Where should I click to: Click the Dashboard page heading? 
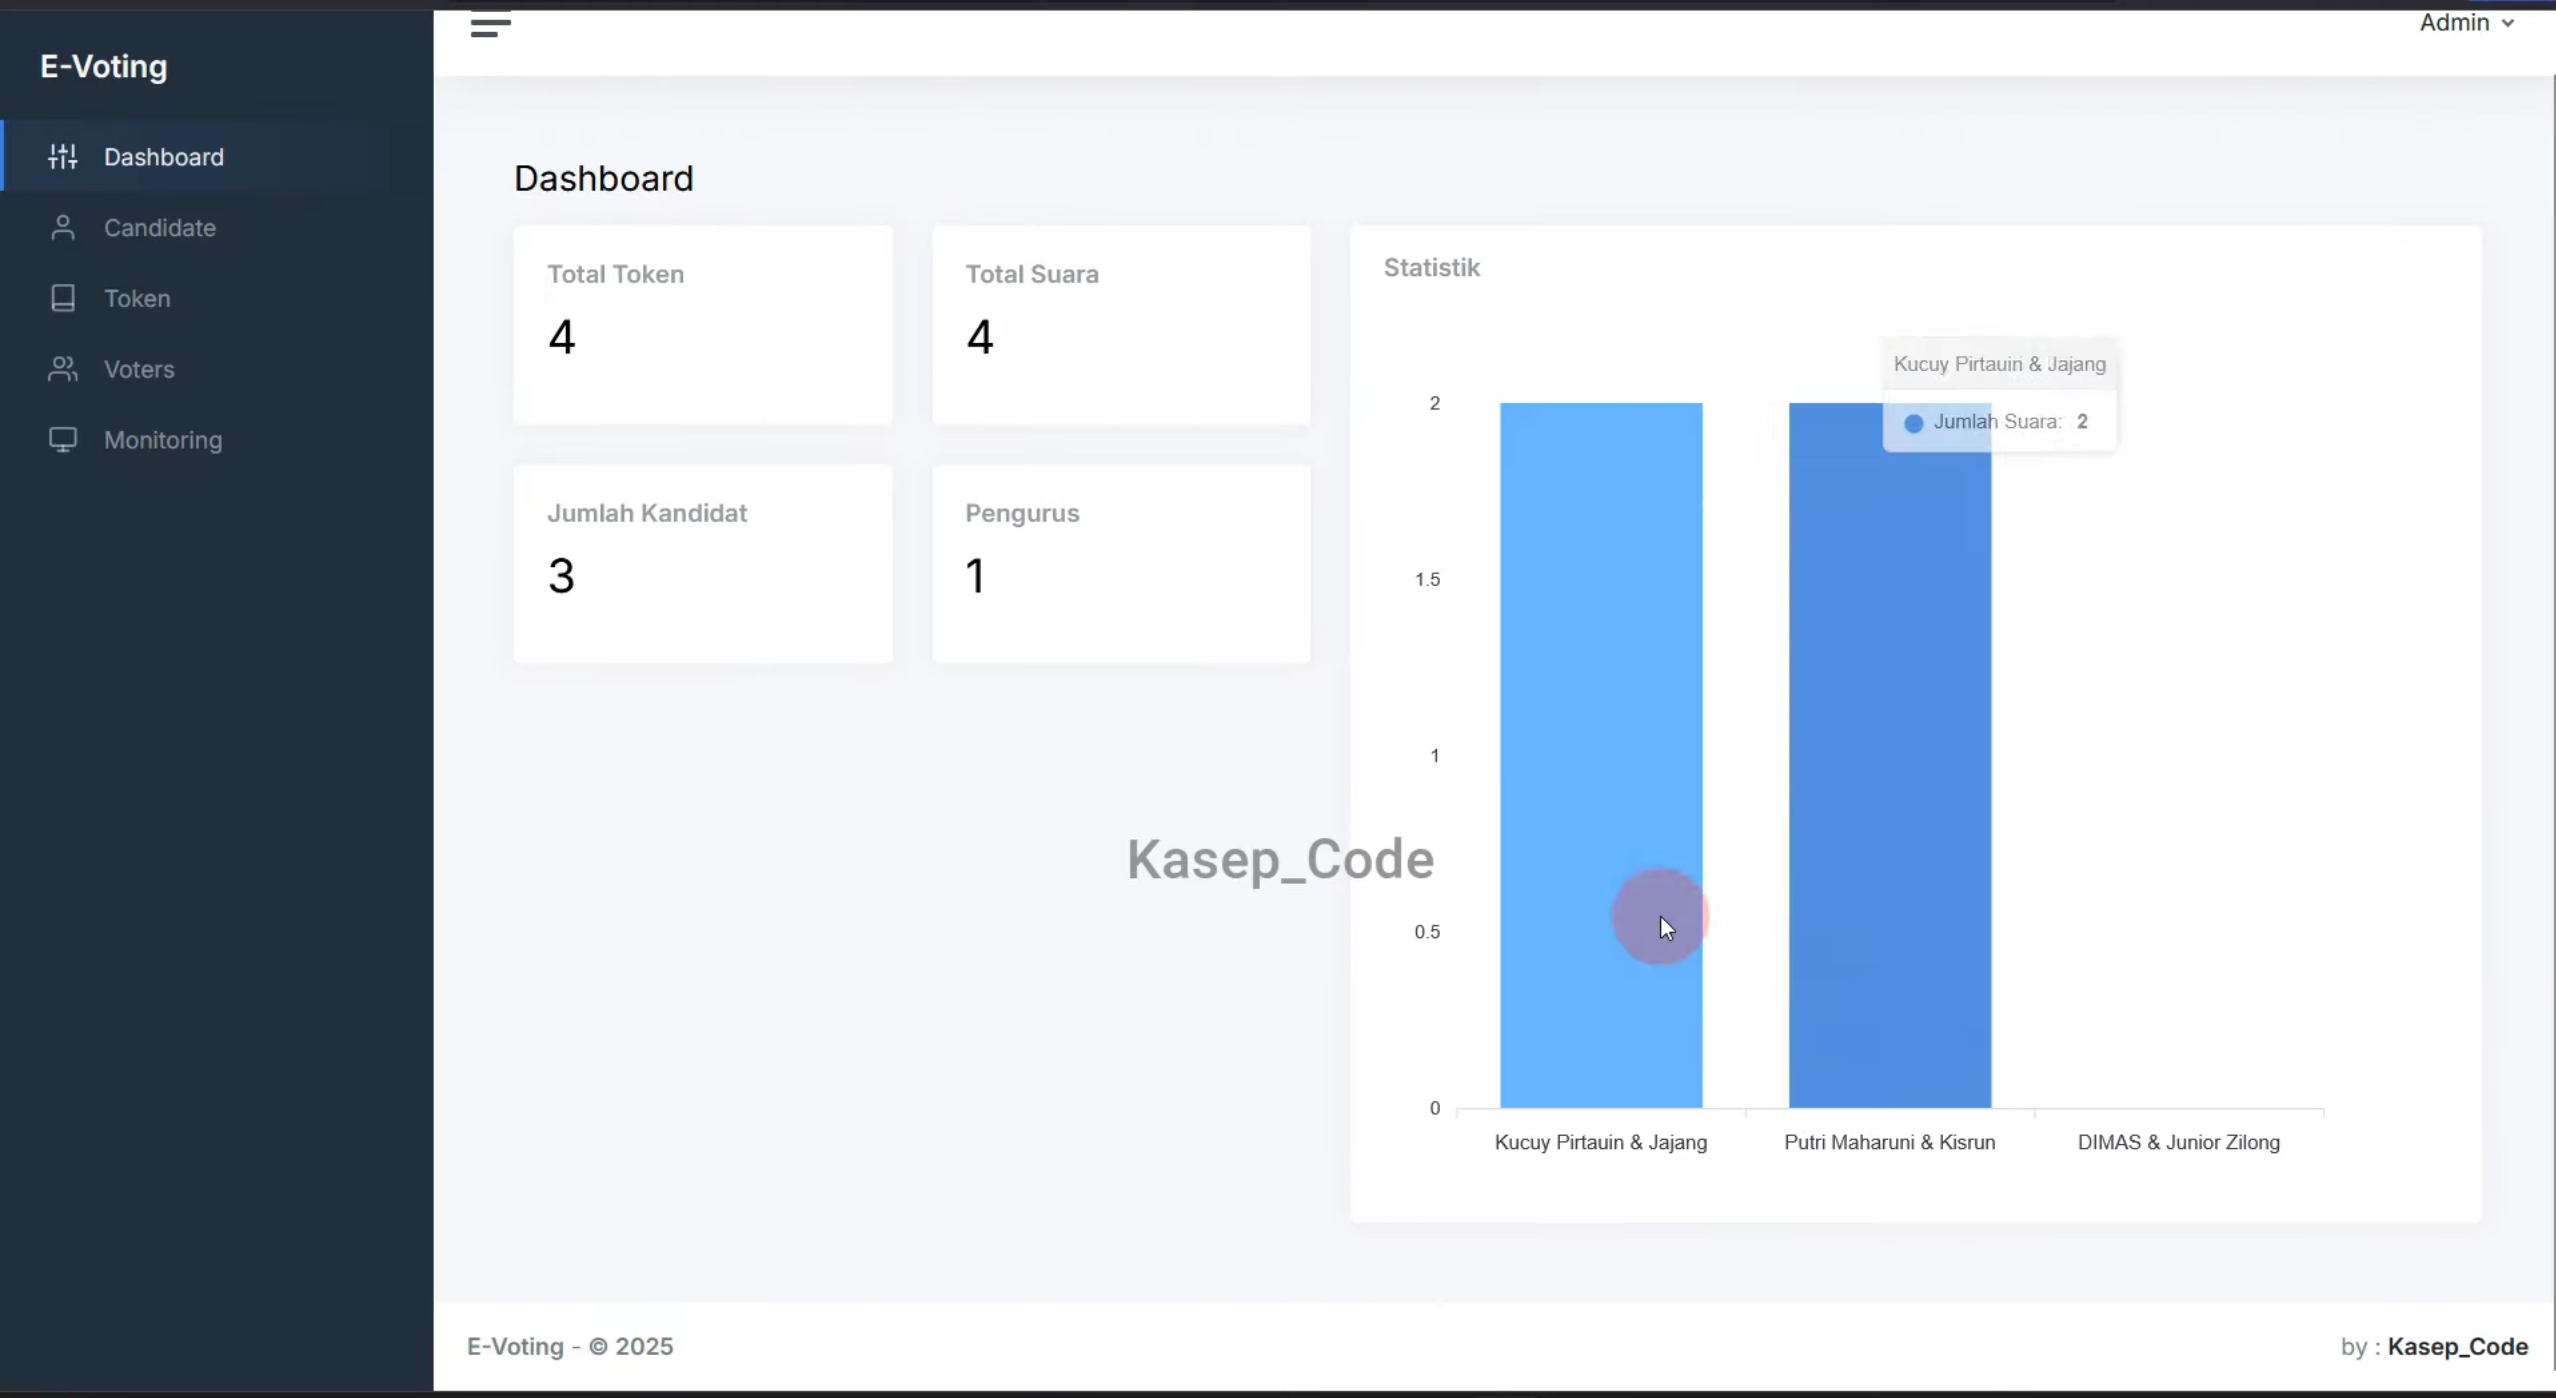[x=604, y=179]
